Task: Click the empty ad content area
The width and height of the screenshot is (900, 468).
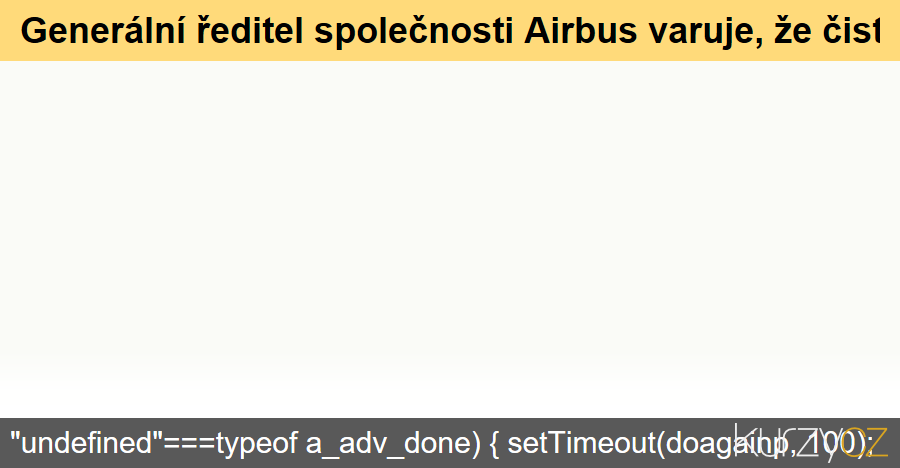Action: (x=450, y=224)
